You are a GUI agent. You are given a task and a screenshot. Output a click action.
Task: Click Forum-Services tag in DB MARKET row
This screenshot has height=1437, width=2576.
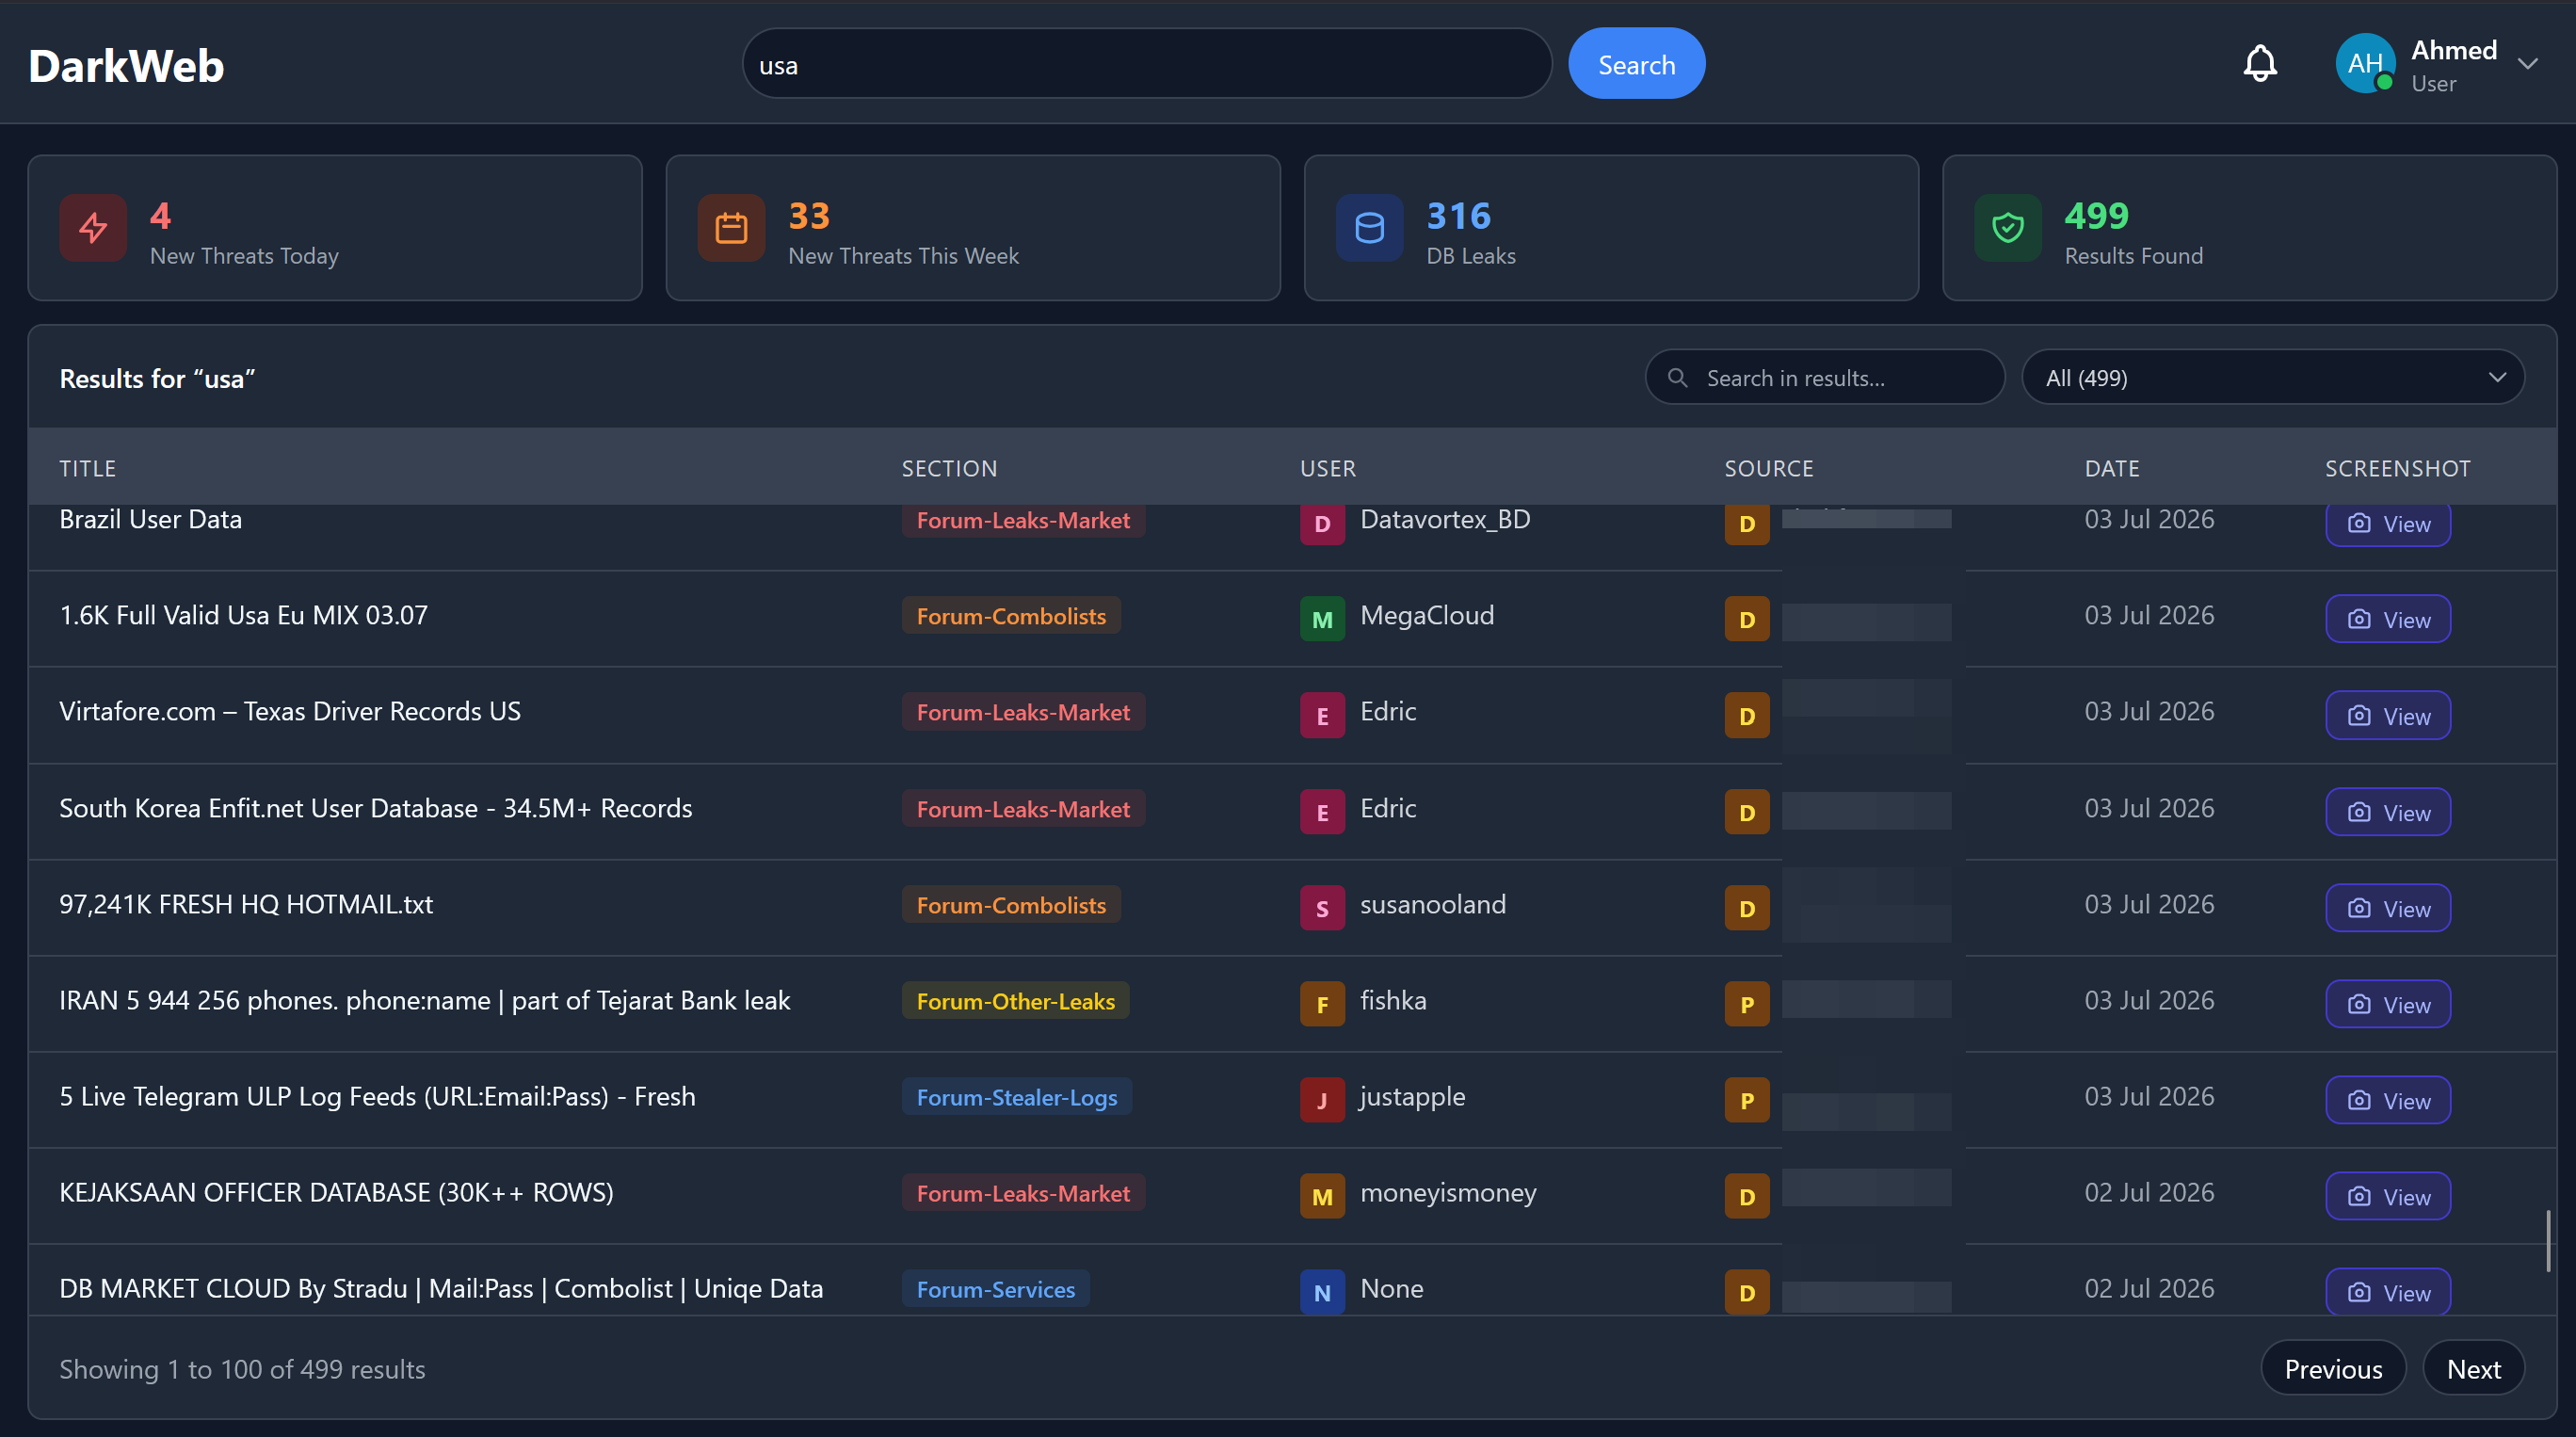(x=995, y=1289)
